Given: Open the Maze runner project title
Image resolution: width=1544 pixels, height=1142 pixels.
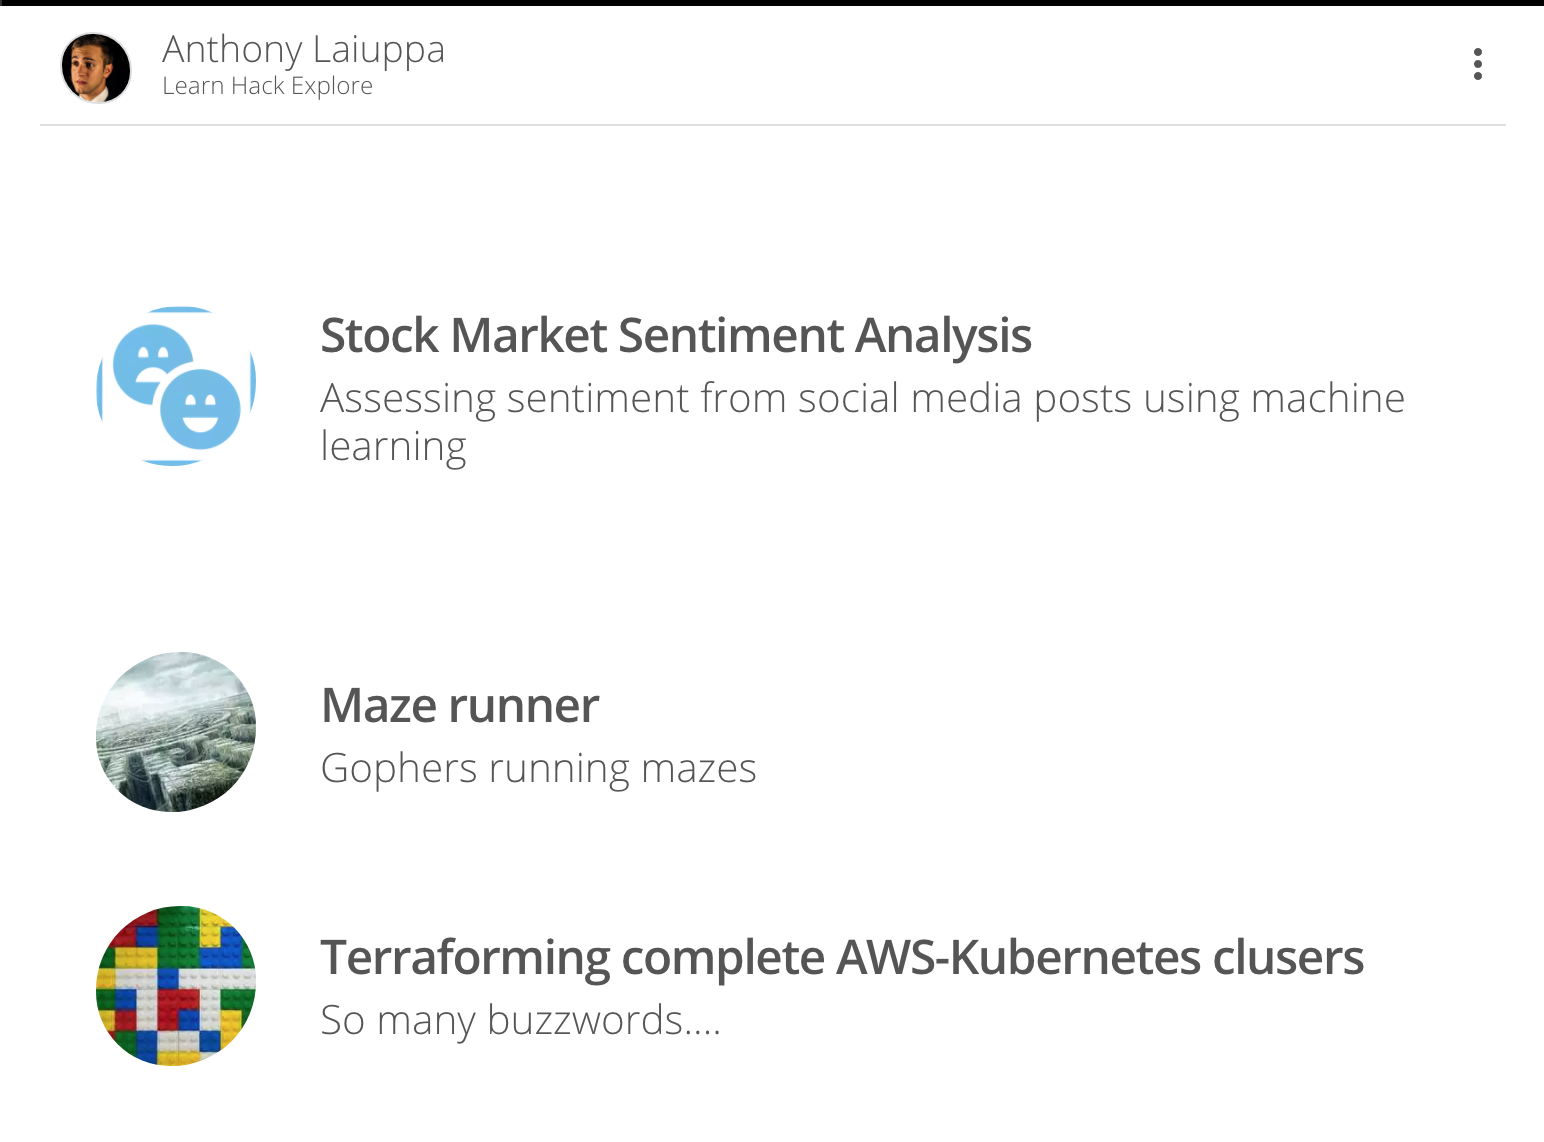Looking at the screenshot, I should point(460,706).
